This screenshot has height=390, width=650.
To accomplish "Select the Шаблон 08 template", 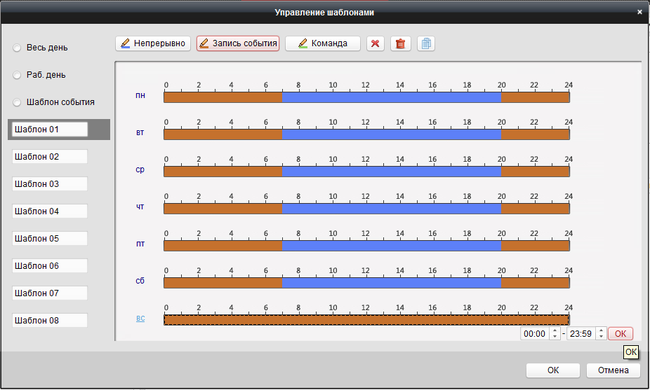I will click(50, 320).
